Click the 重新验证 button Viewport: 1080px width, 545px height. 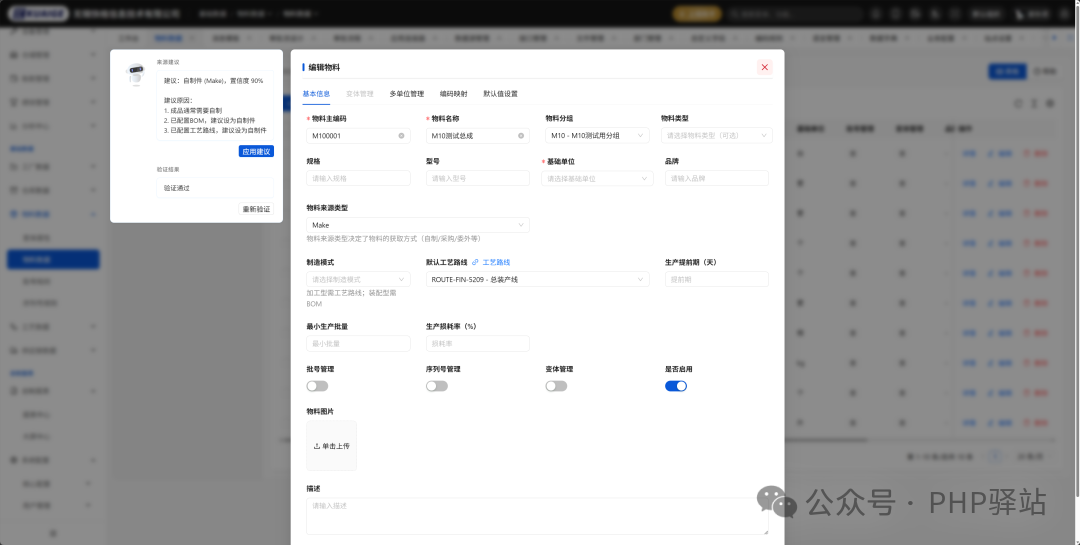coord(256,209)
